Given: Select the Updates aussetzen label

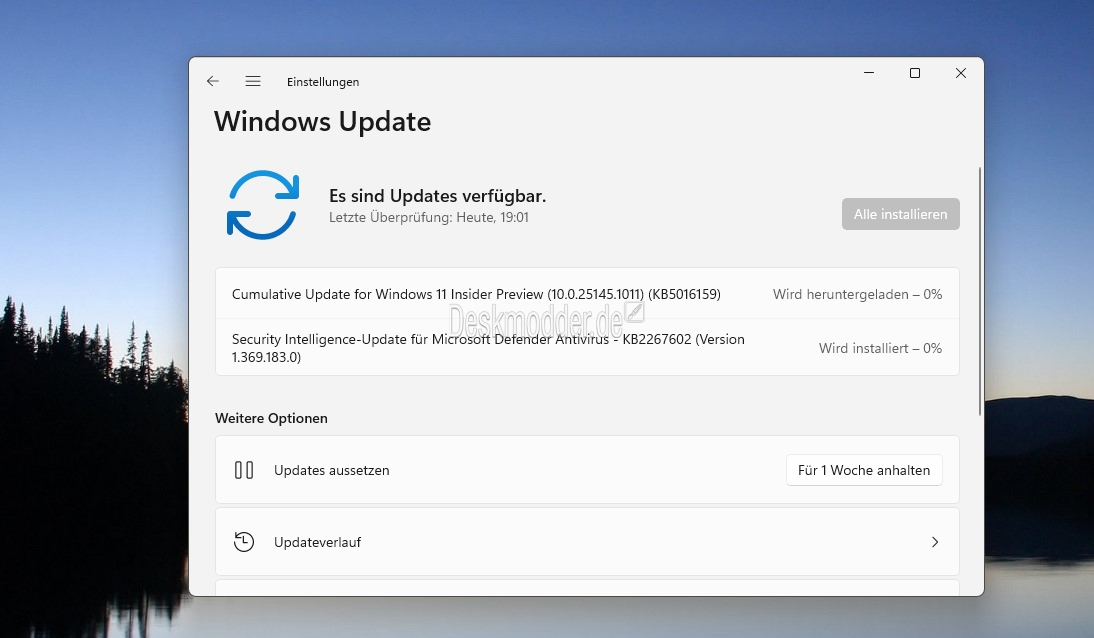Looking at the screenshot, I should pos(331,470).
